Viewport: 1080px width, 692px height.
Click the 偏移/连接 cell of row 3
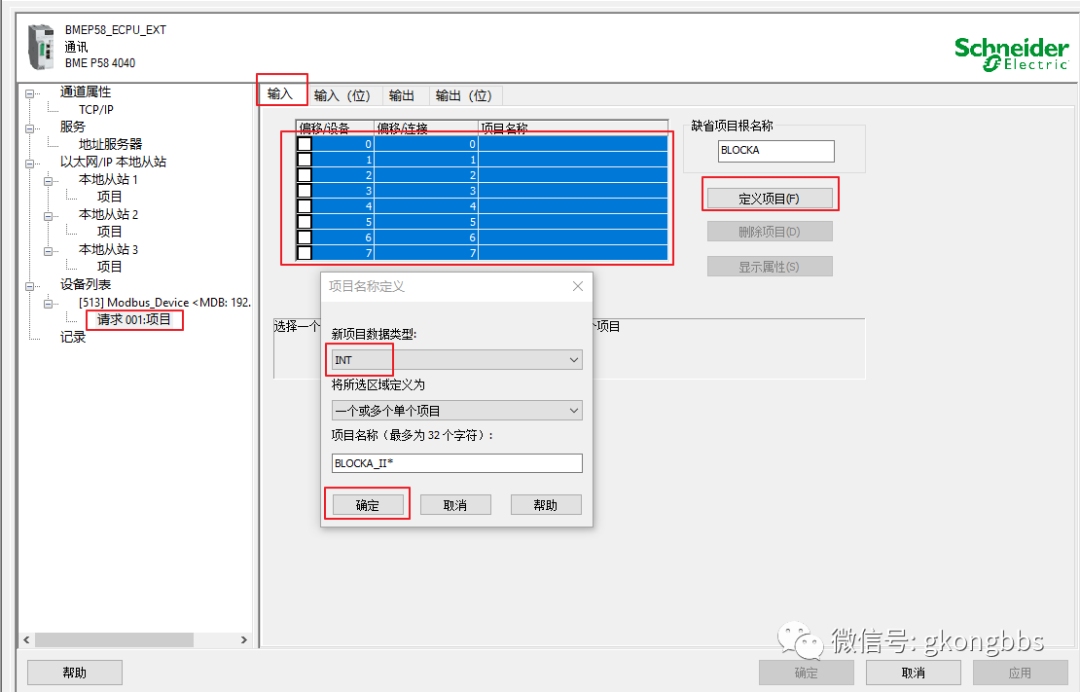click(426, 191)
